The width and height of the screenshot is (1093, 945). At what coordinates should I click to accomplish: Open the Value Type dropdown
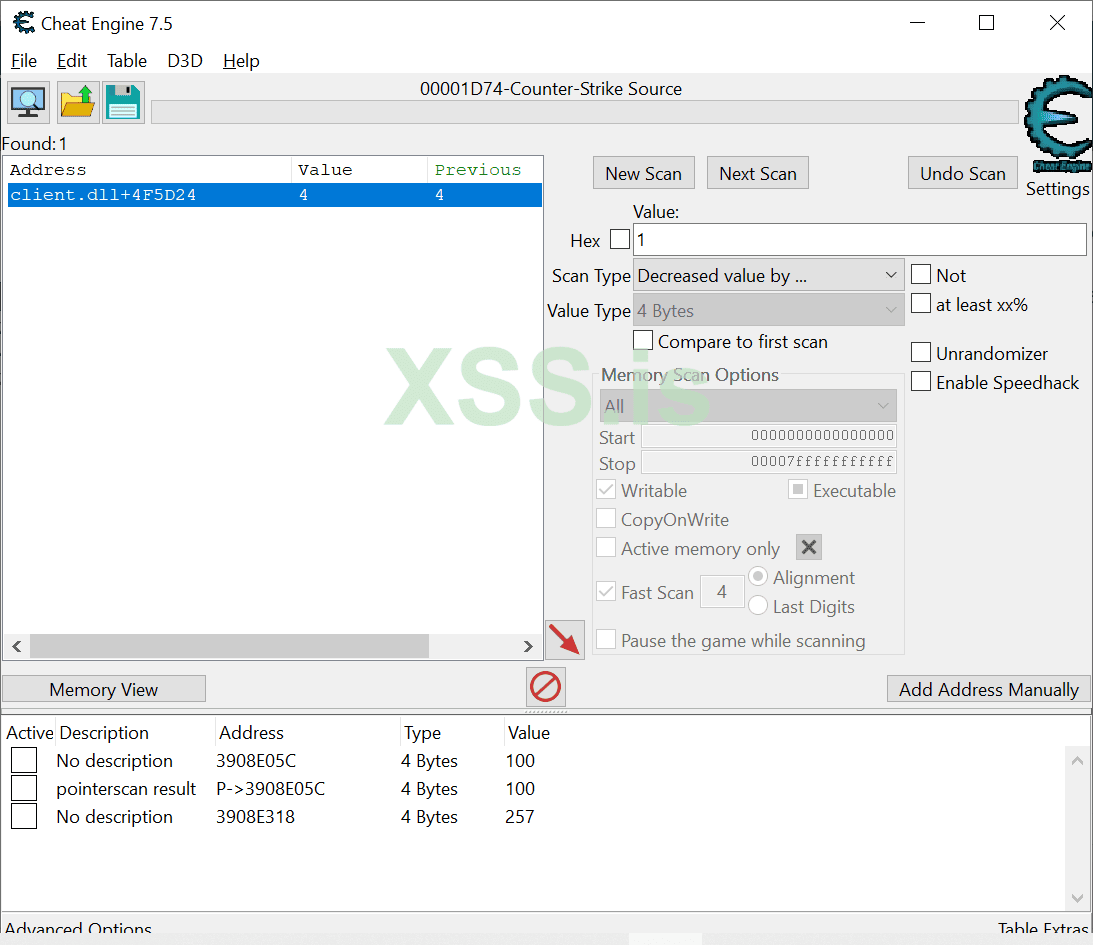click(768, 310)
